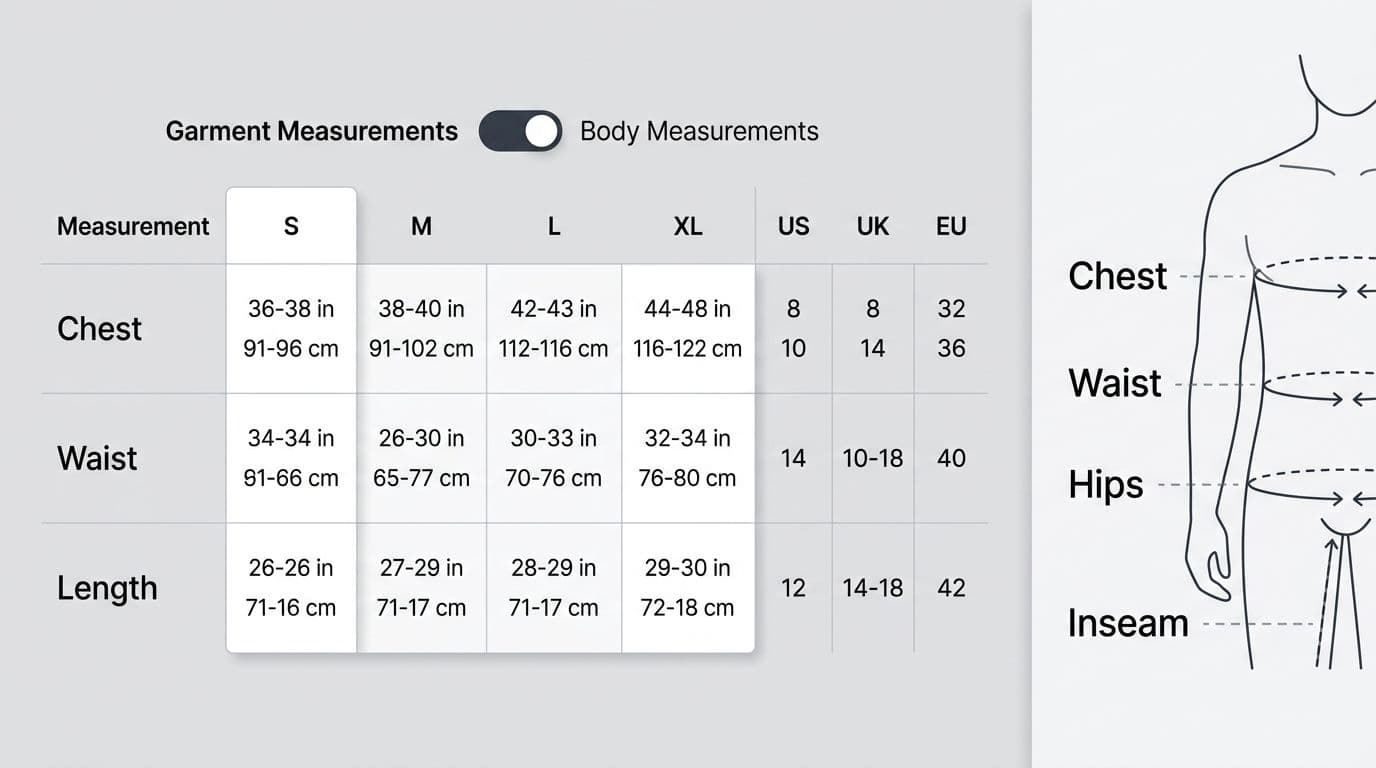Click the Garment Measurements text link

pos(311,131)
